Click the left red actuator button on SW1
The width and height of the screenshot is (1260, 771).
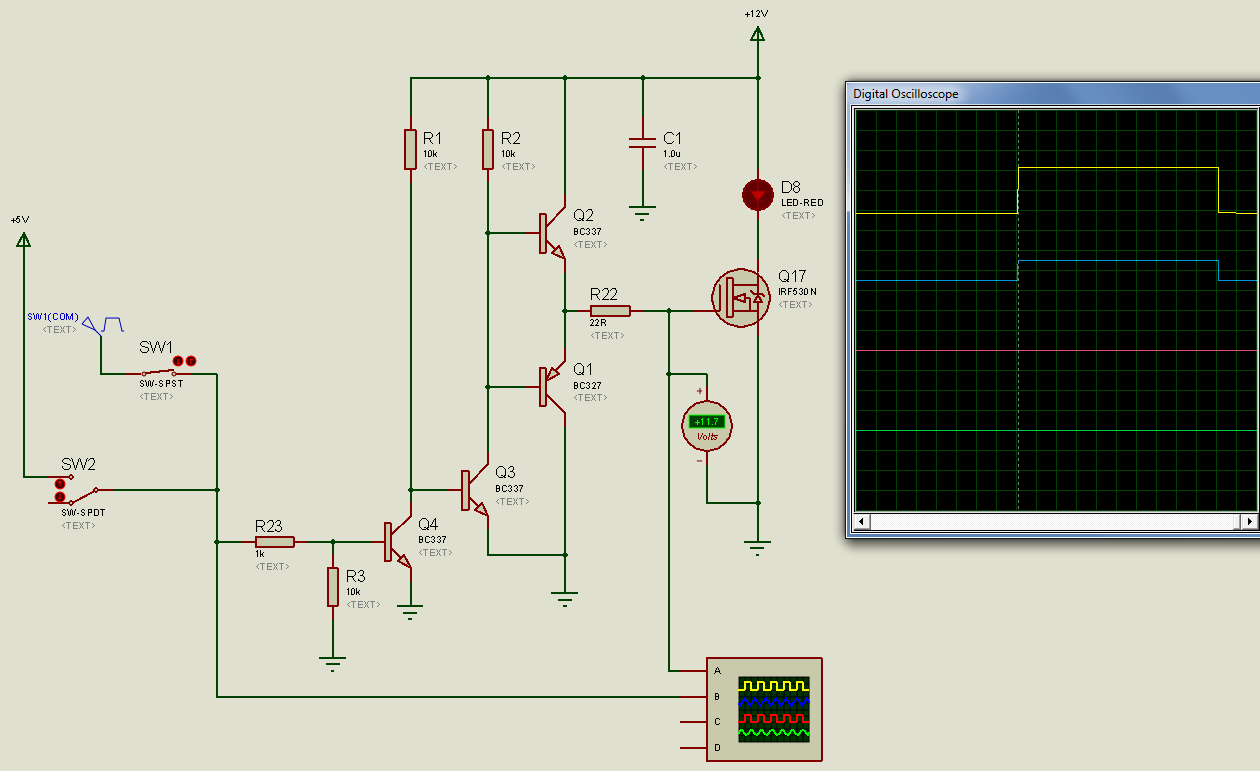tap(178, 361)
